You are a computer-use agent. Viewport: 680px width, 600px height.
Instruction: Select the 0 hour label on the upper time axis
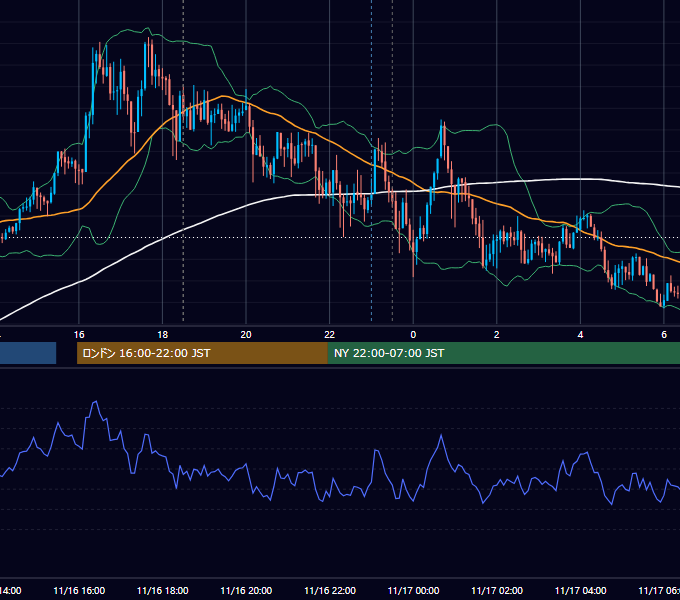[x=413, y=335]
